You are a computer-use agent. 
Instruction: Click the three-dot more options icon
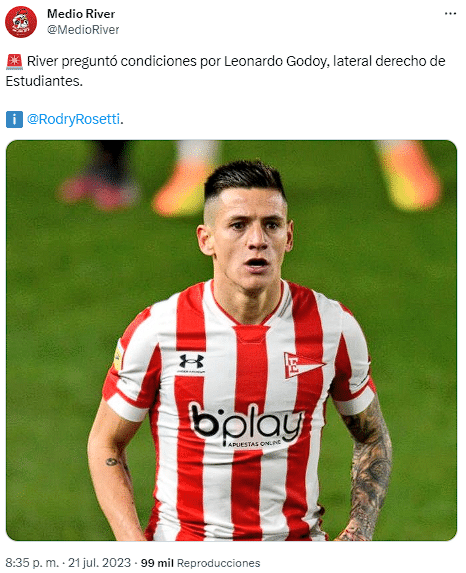point(450,14)
